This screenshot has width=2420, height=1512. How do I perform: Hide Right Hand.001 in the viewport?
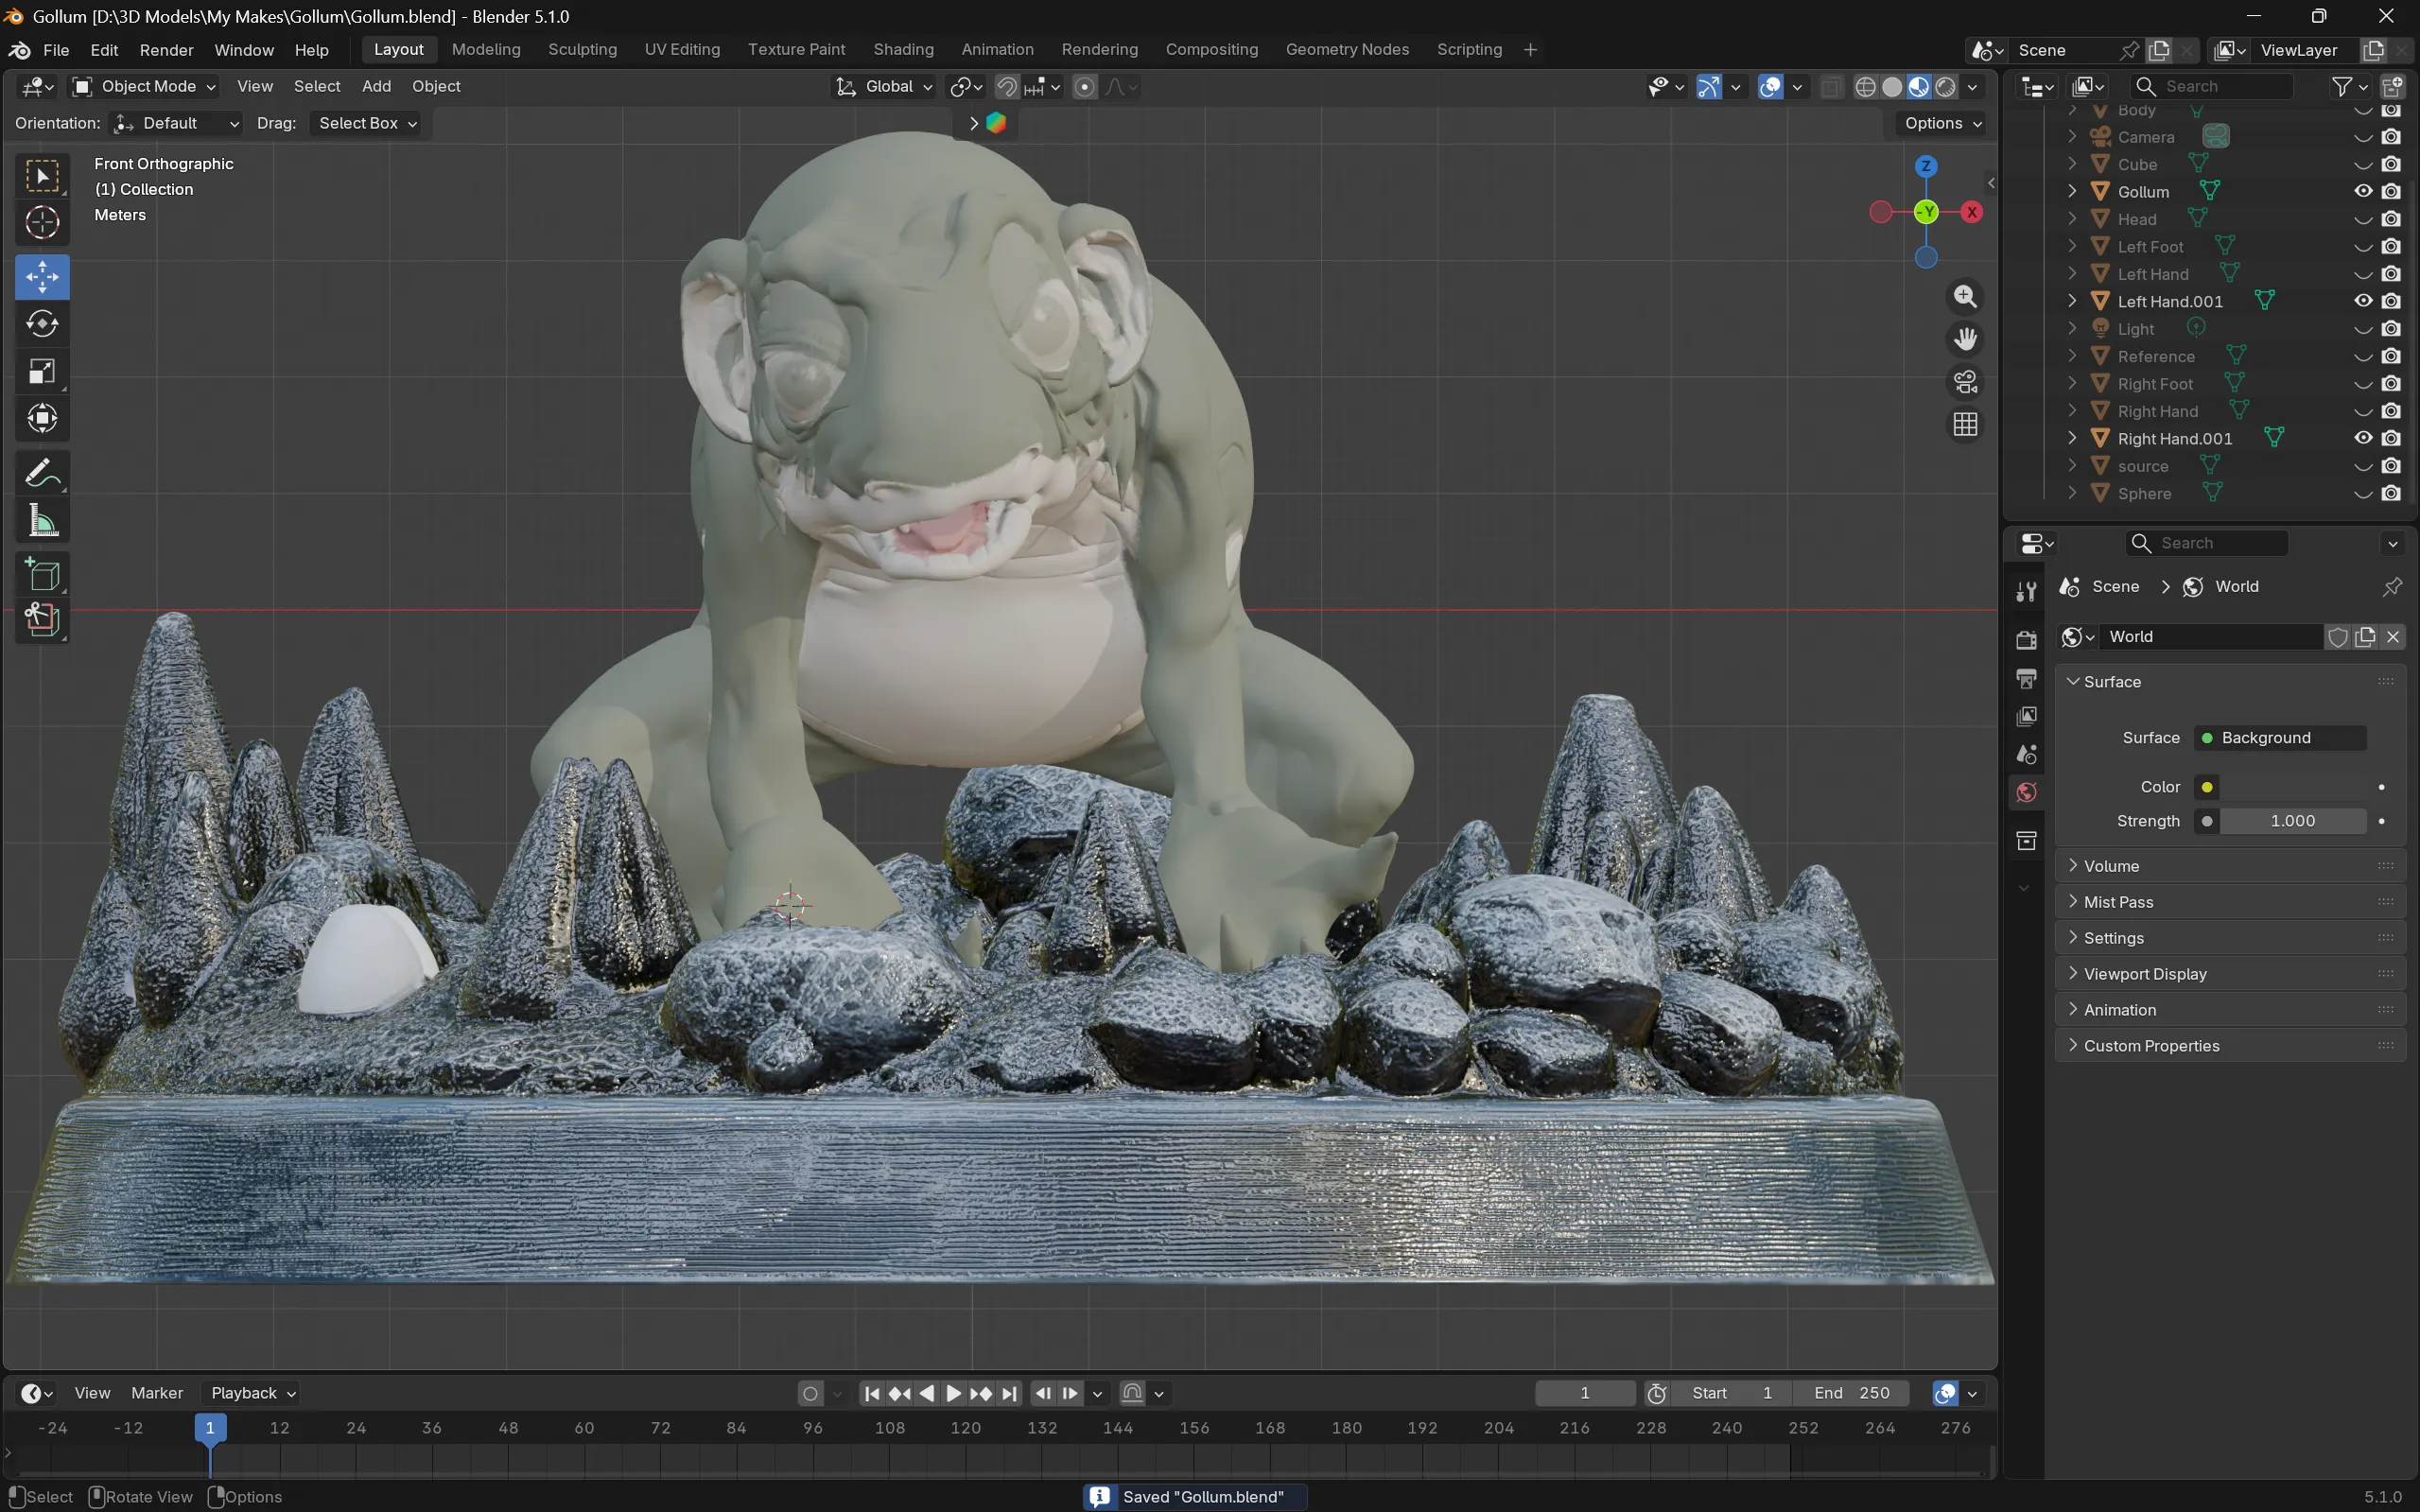[2363, 438]
